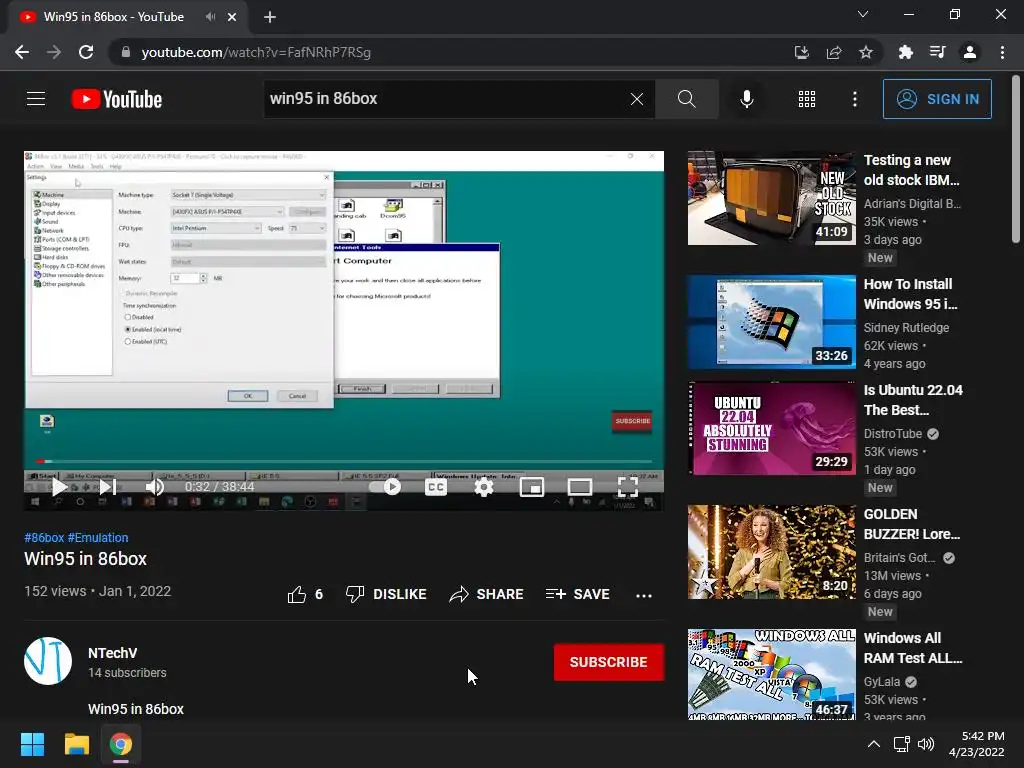The image size is (1024, 768).
Task: Go forward in browser history
Action: 54,52
